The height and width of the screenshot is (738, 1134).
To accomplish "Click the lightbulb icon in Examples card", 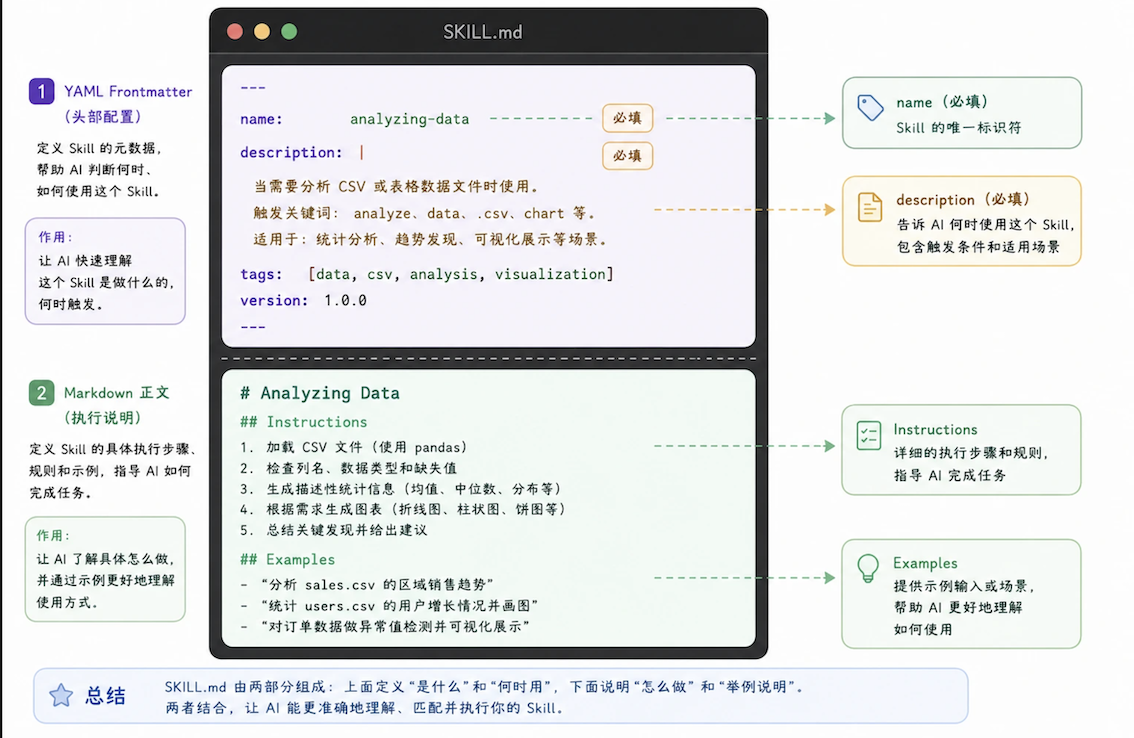I will (868, 568).
